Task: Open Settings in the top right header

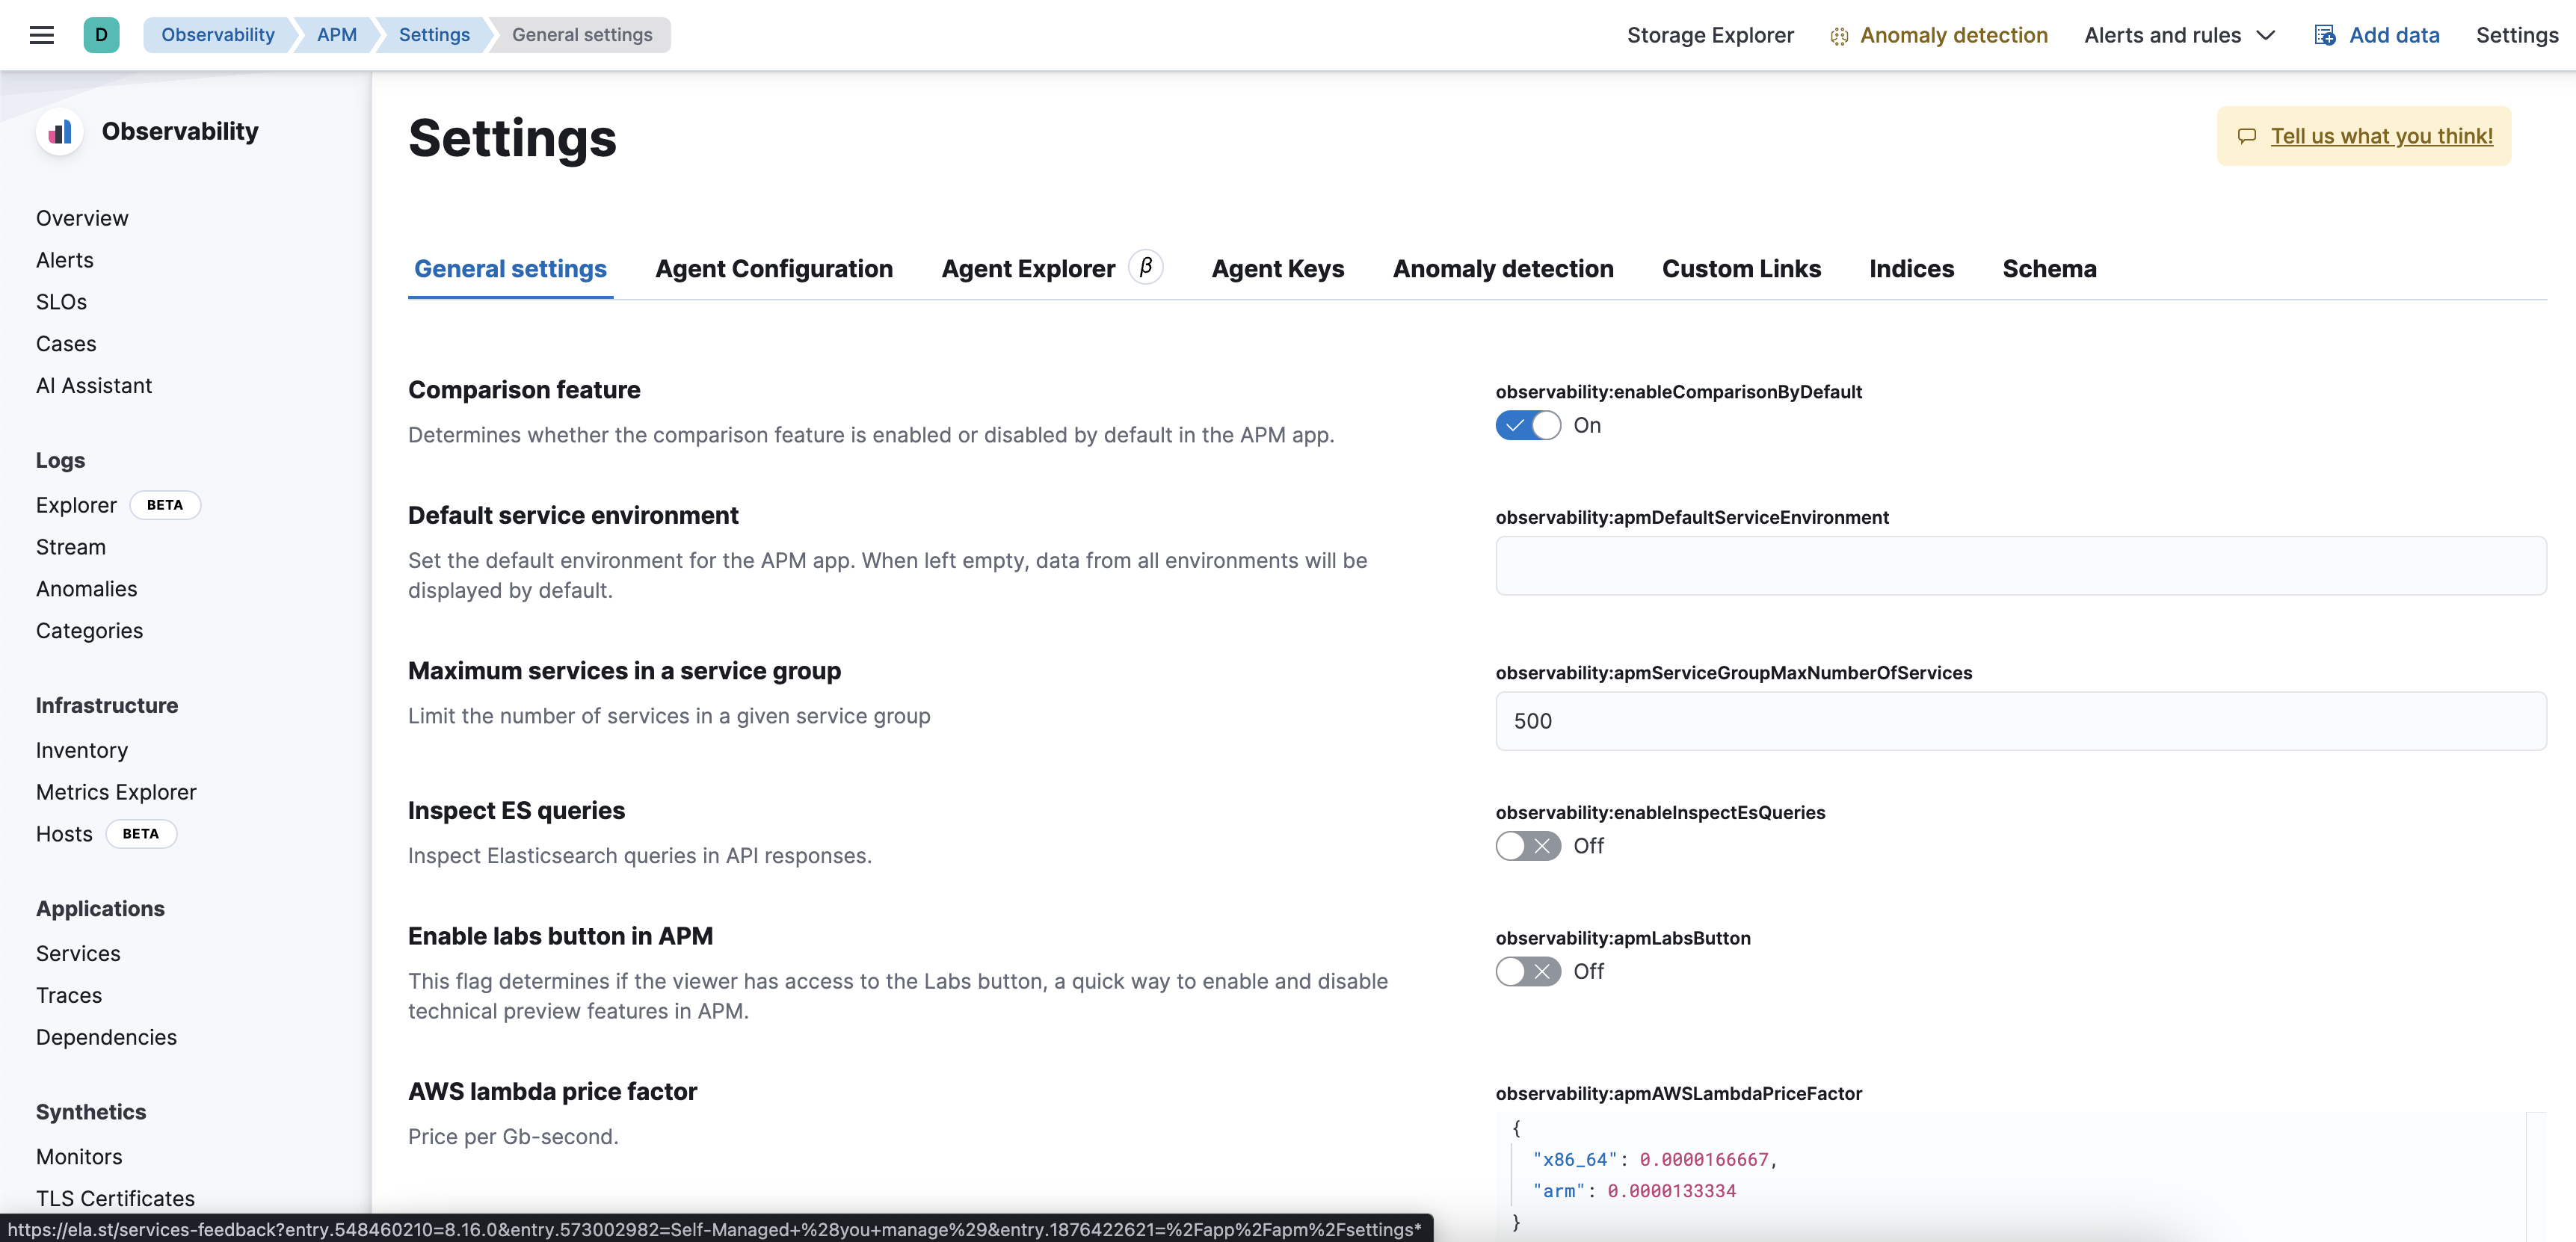Action: pyautogui.click(x=2516, y=36)
